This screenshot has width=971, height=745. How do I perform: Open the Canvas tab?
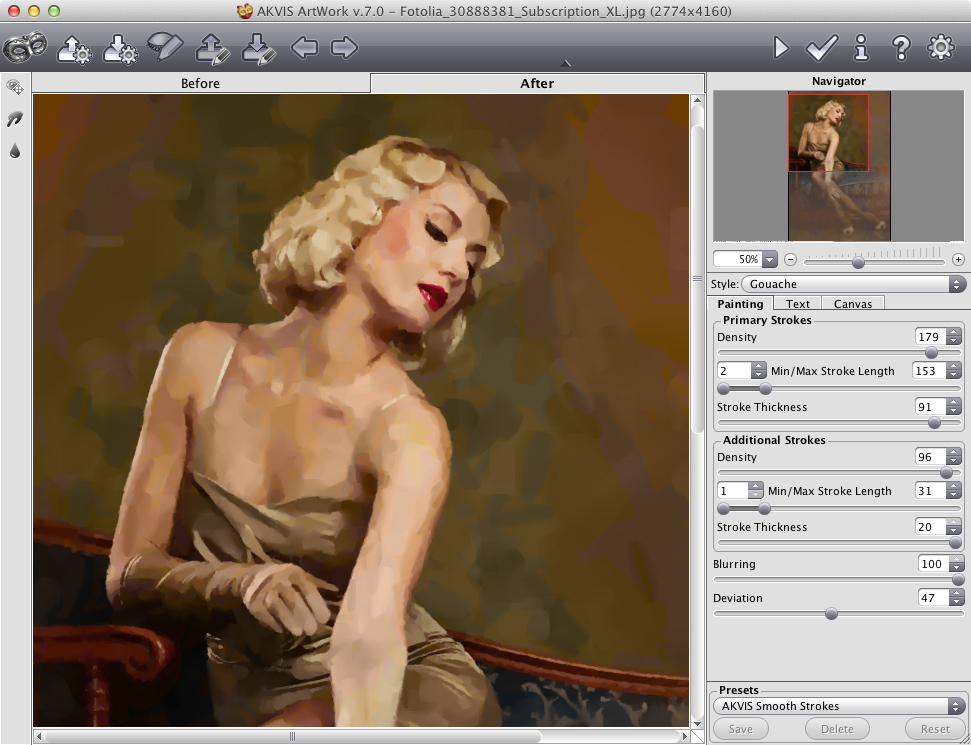852,304
